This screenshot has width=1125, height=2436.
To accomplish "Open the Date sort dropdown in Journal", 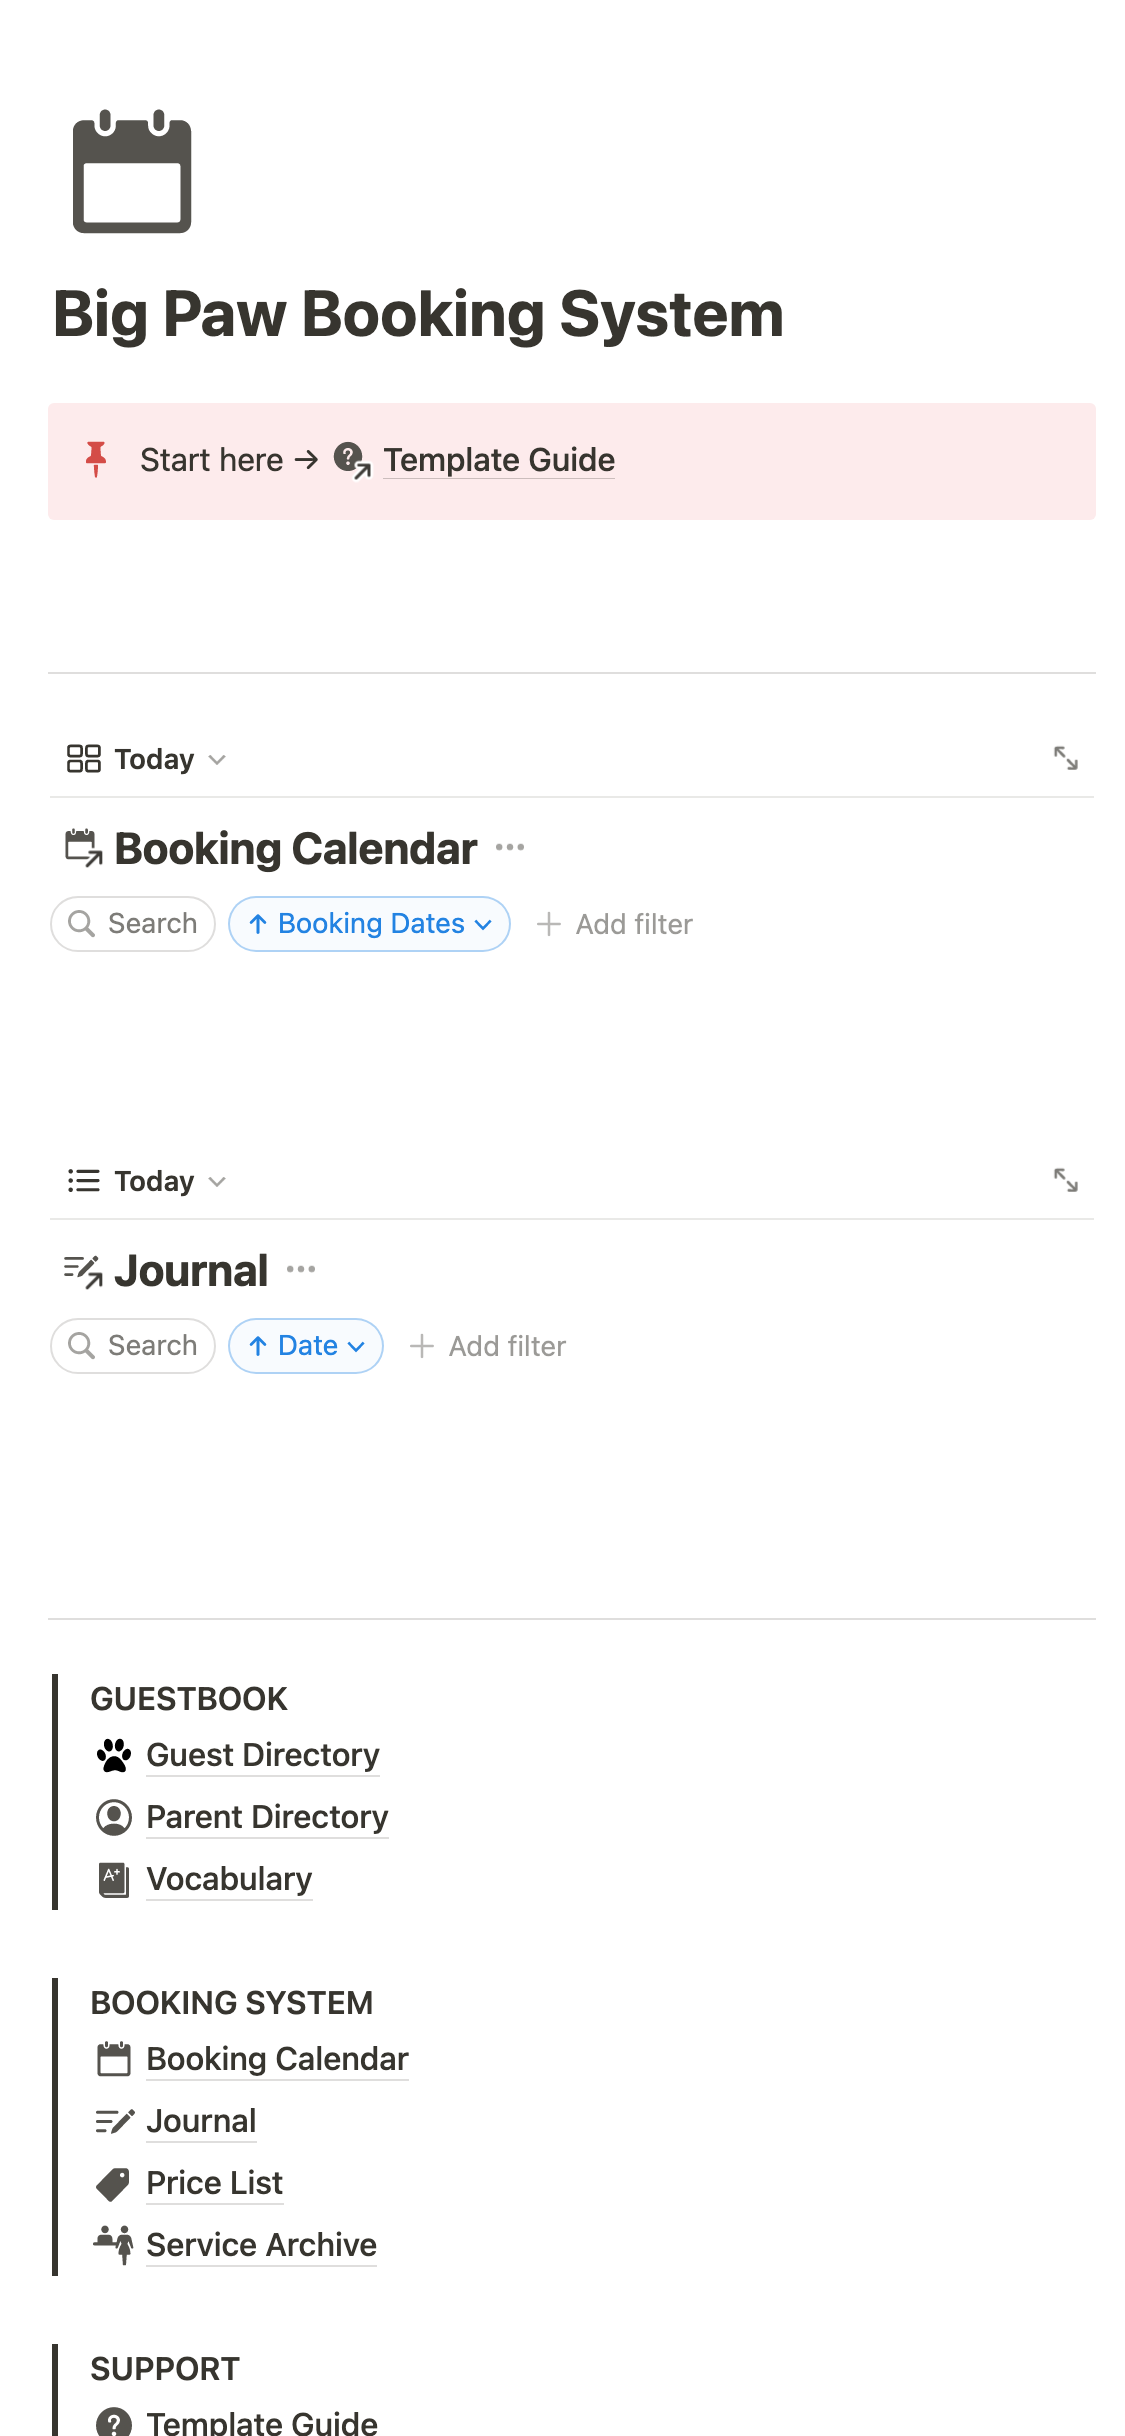I will pos(306,1346).
